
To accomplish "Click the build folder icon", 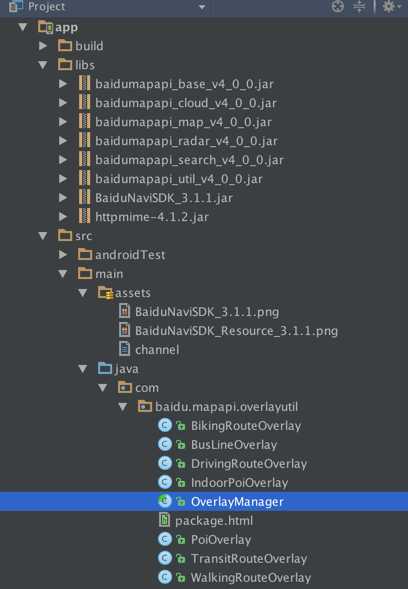I will (x=65, y=46).
